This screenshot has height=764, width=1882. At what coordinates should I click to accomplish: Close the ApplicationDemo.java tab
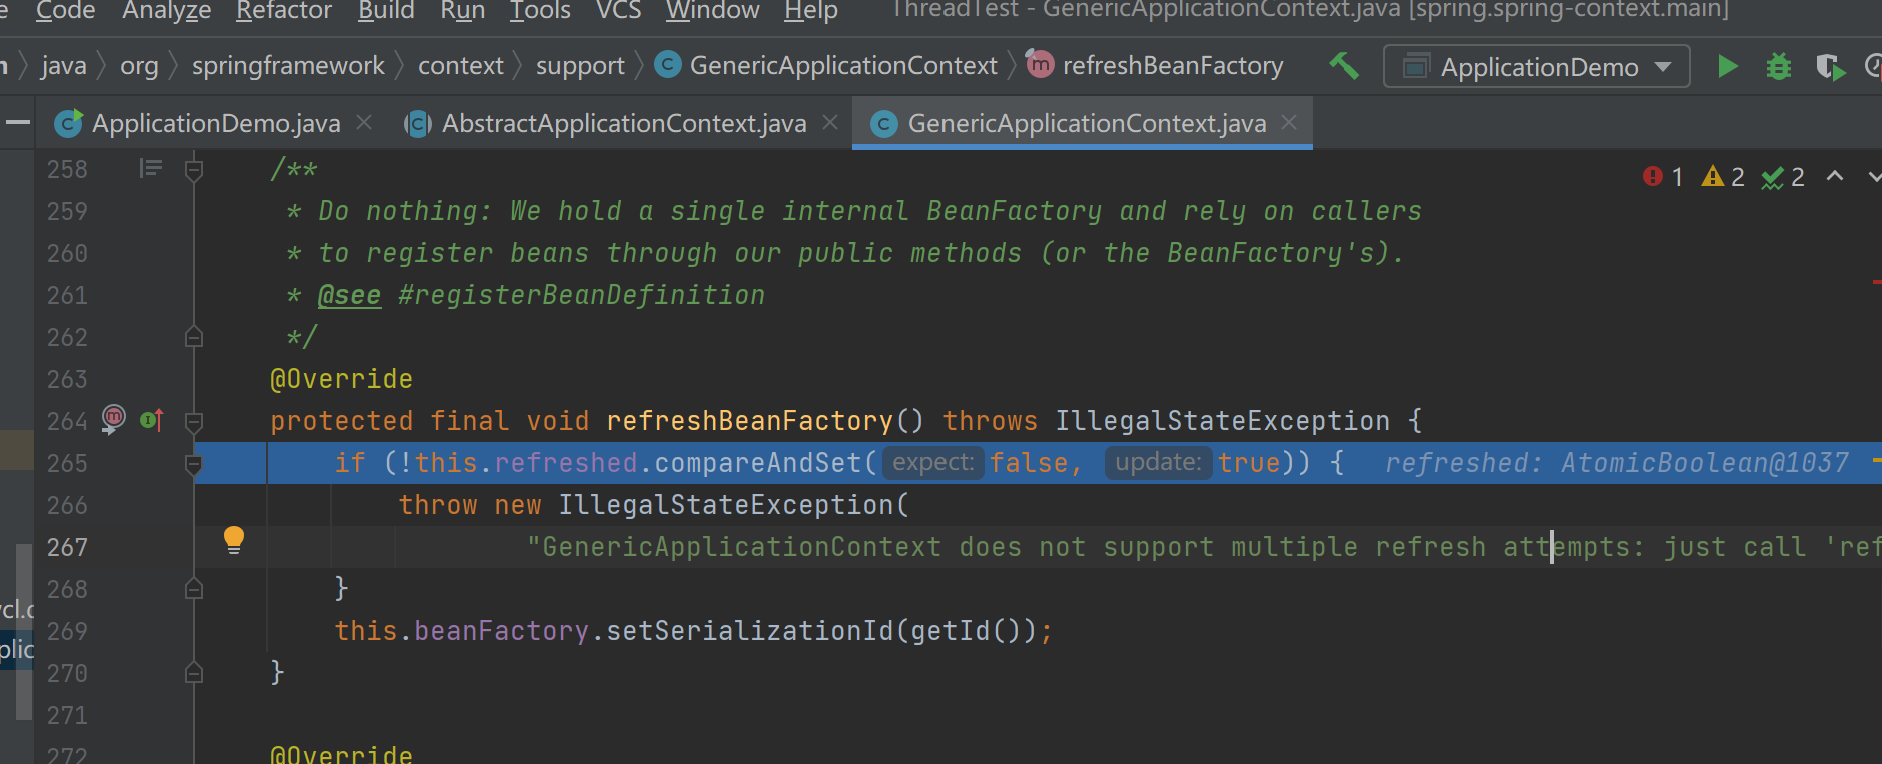pyautogui.click(x=365, y=122)
